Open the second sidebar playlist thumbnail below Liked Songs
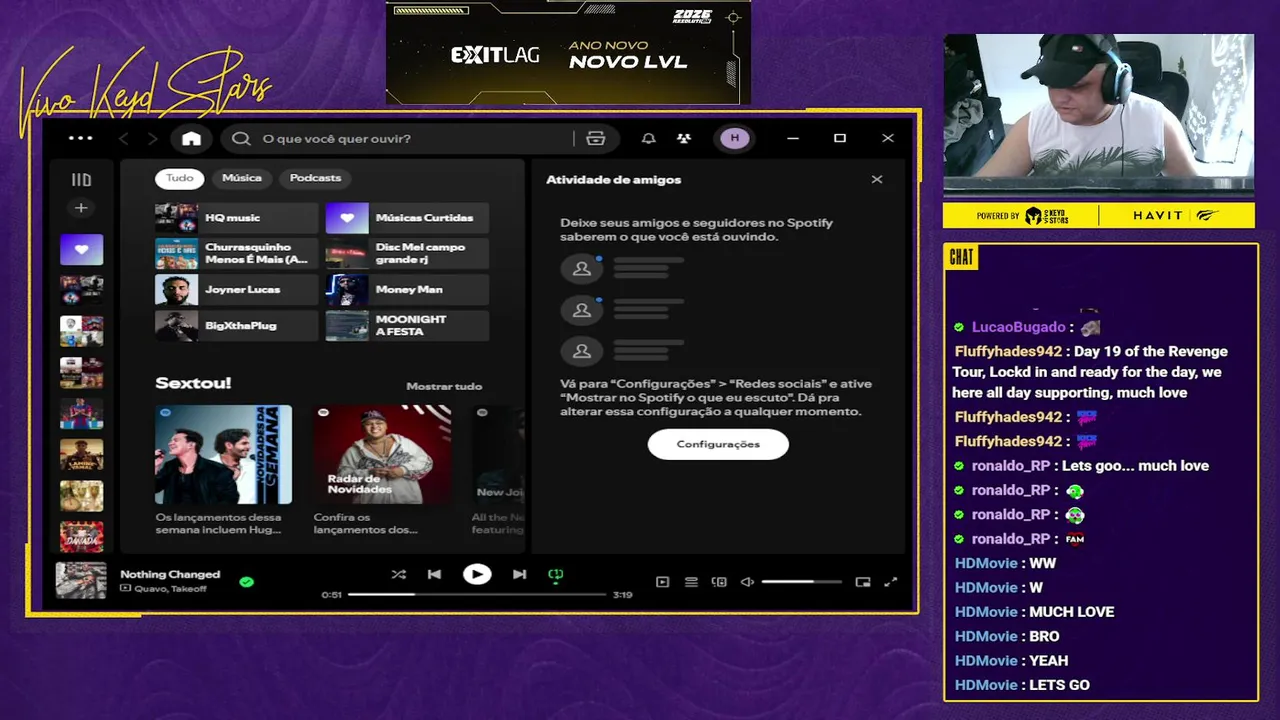 [81, 331]
